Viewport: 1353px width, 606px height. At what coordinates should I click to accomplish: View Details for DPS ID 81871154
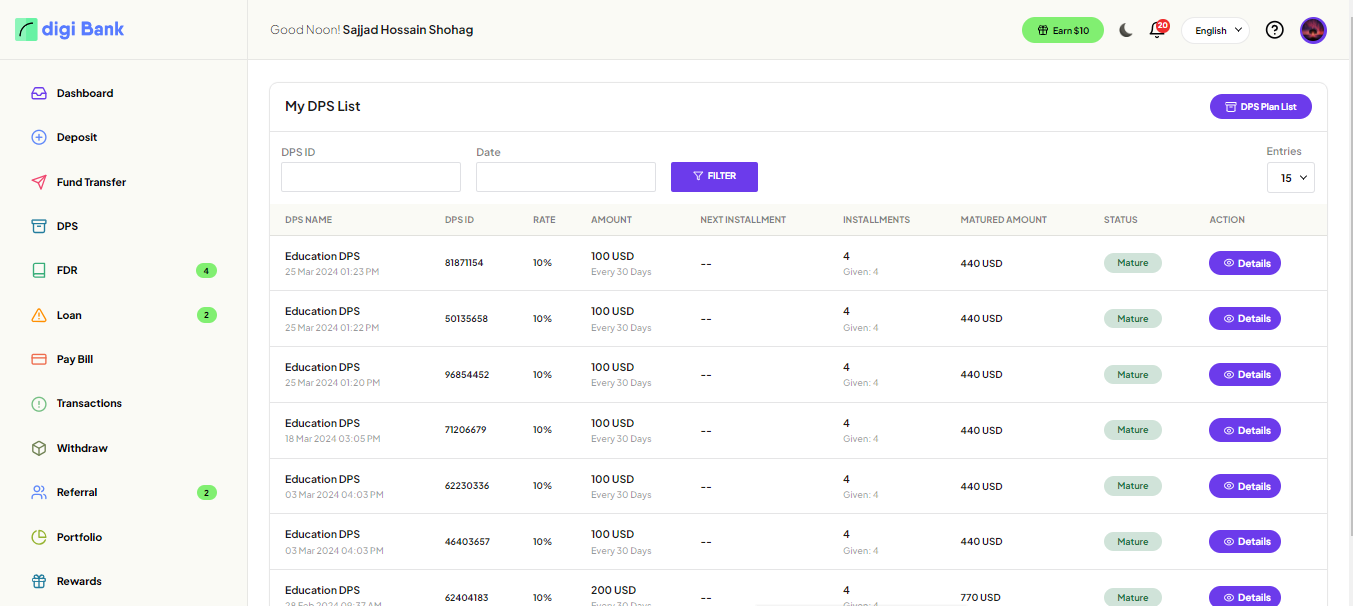[1244, 263]
